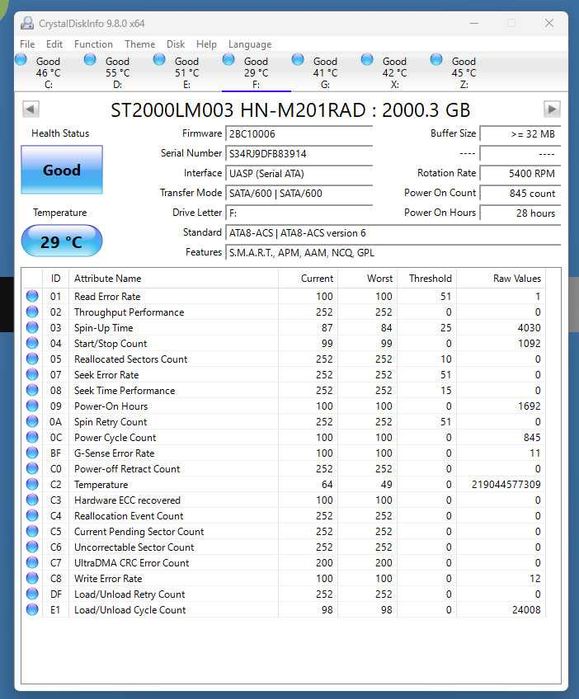
Task: Click status icon for Load/Unload Retry Count
Action: 32,594
